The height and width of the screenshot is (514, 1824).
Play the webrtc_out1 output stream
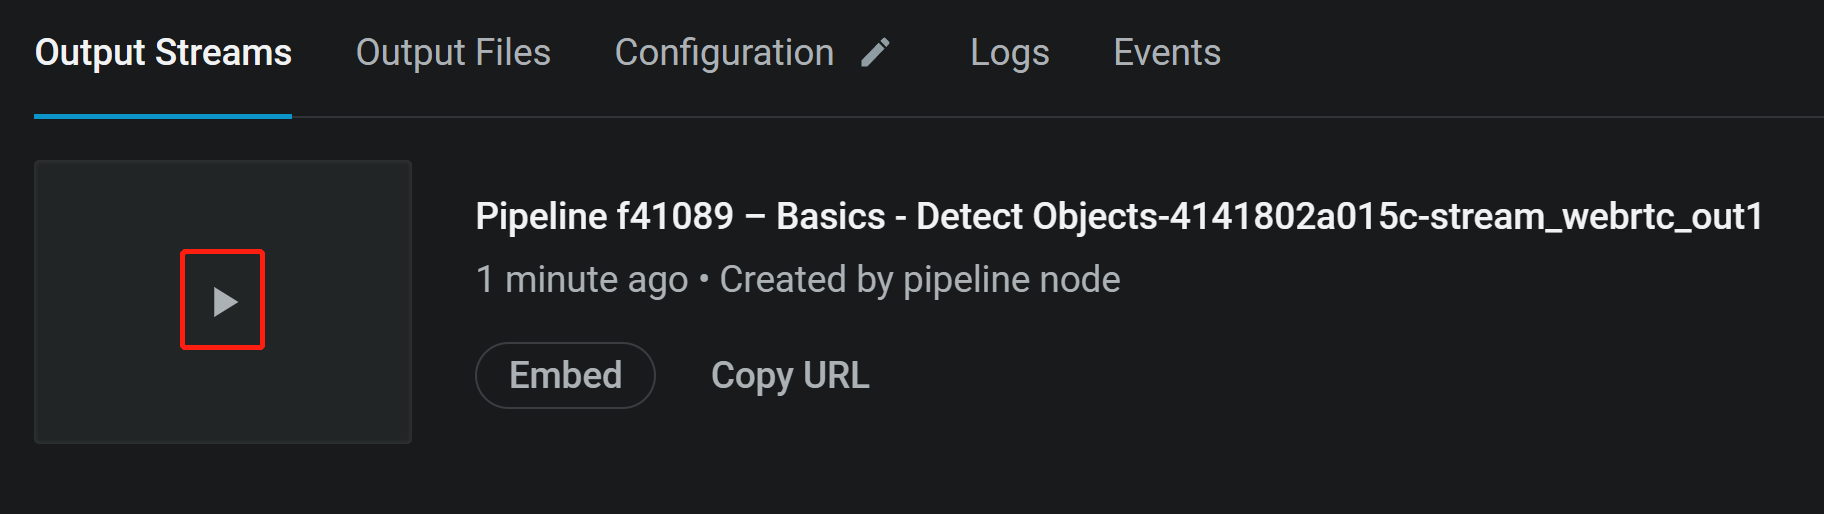(x=224, y=301)
